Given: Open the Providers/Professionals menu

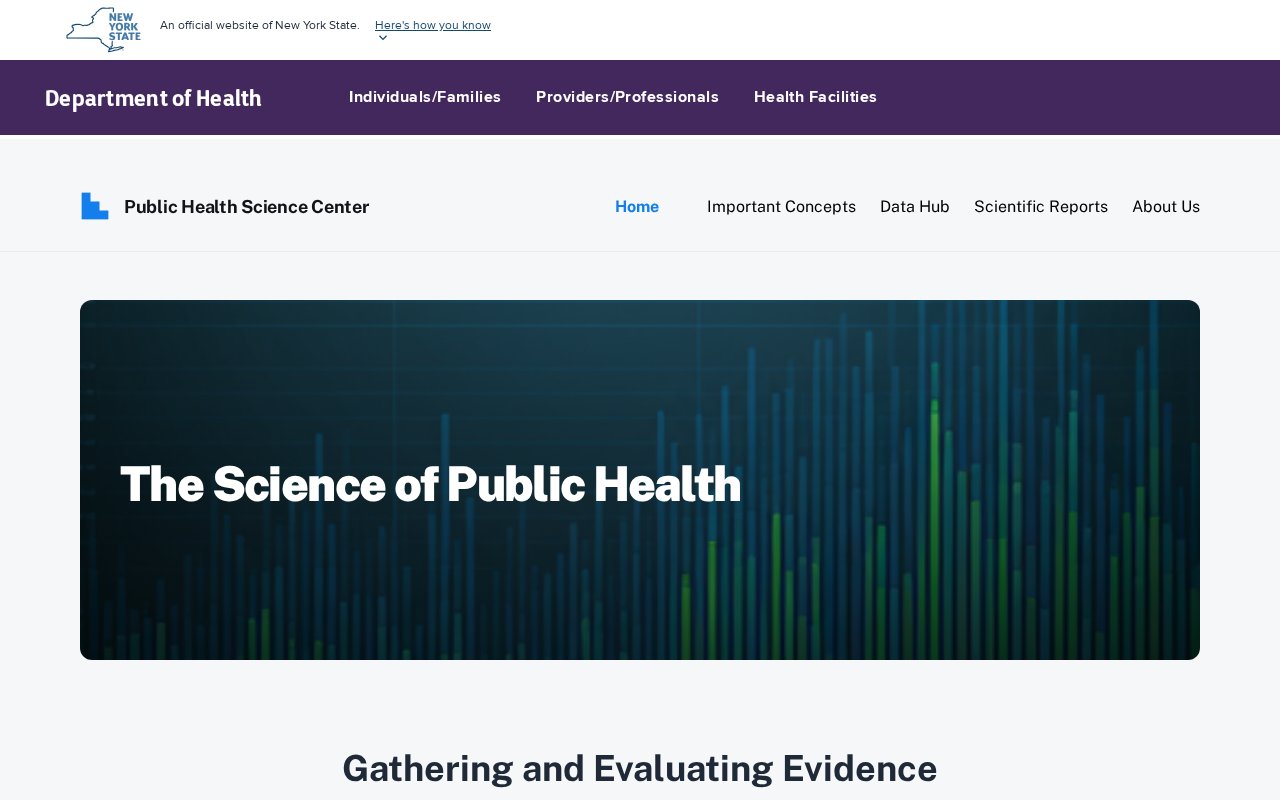Looking at the screenshot, I should coord(627,97).
